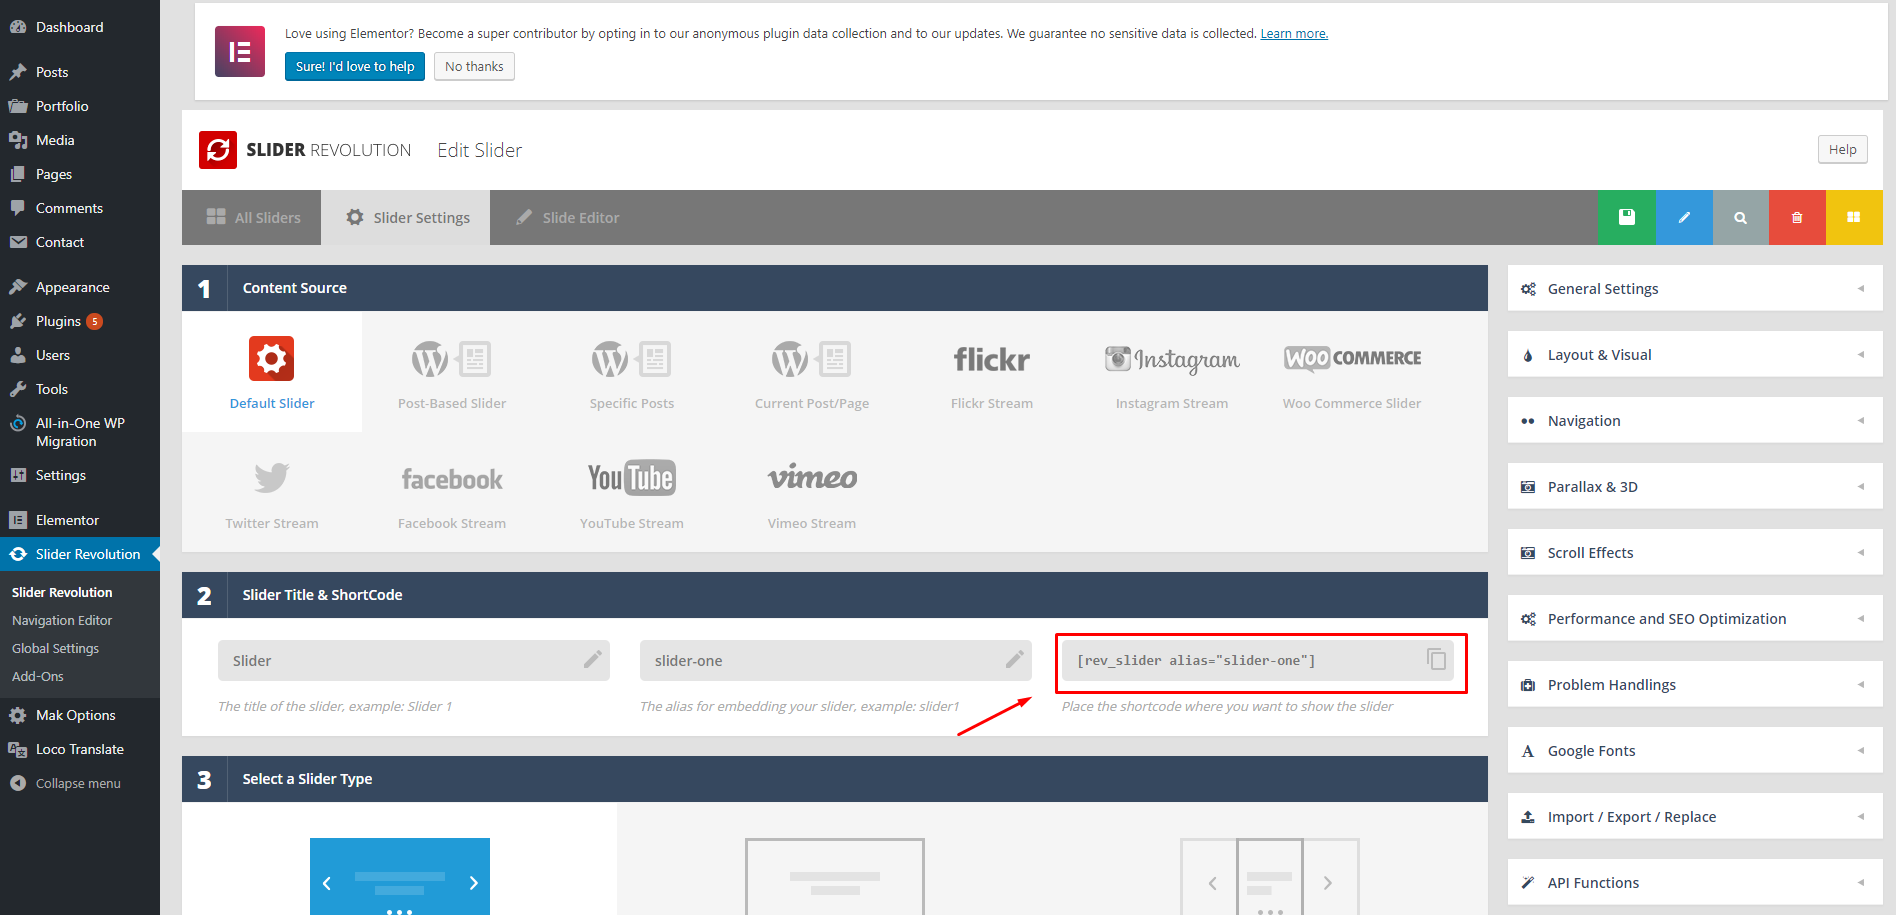Open Navigation Editor submenu
This screenshot has width=1896, height=915.
(x=62, y=620)
